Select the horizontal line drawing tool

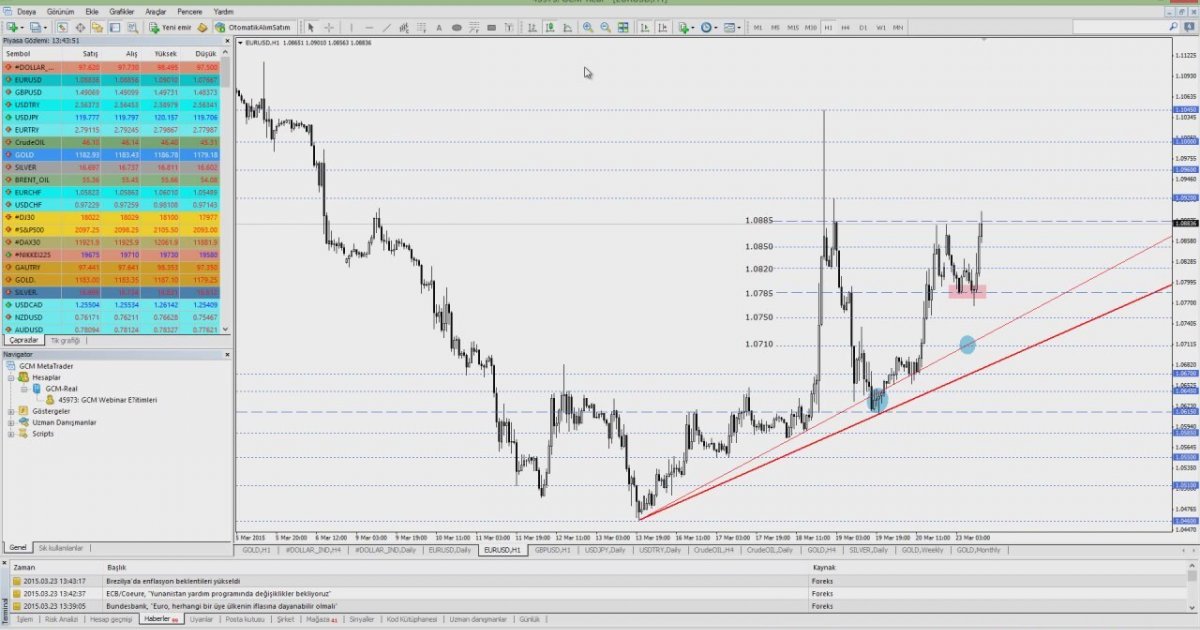369,28
